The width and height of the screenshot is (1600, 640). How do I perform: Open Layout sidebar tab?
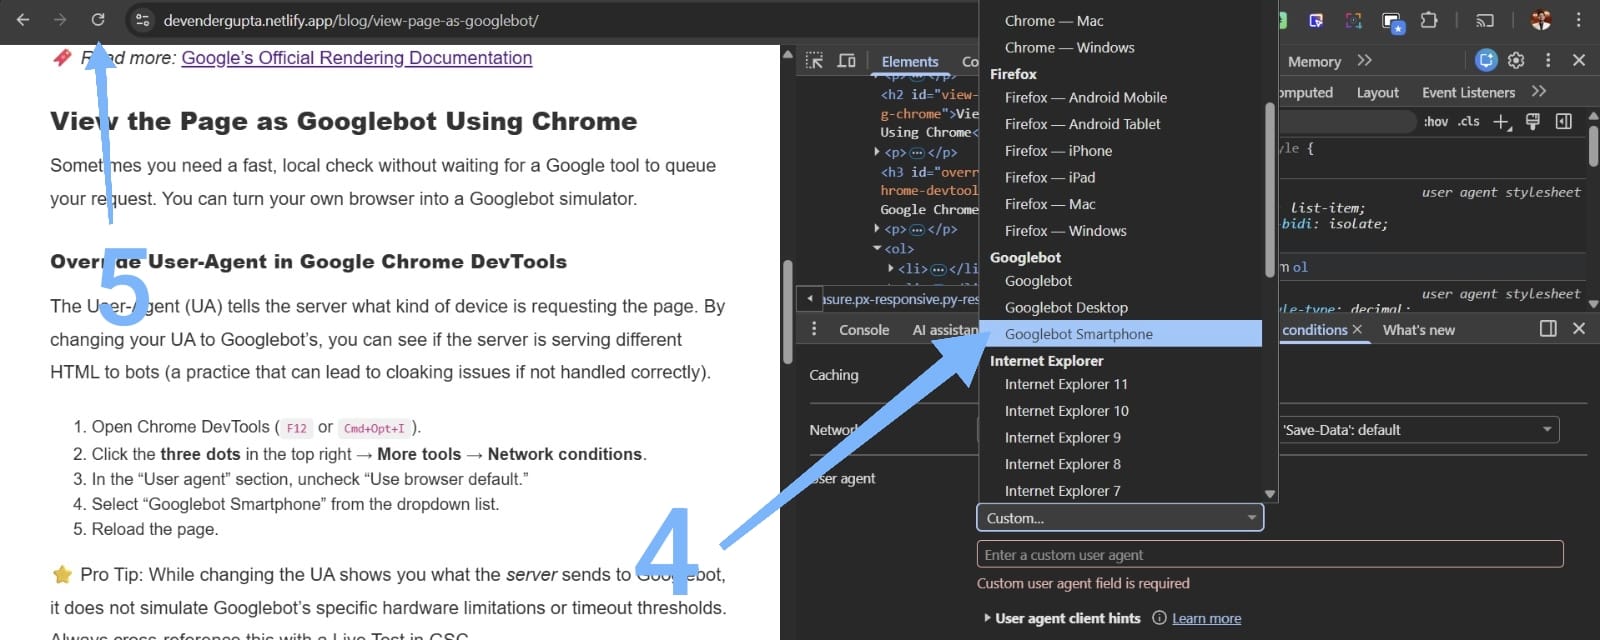coord(1377,92)
